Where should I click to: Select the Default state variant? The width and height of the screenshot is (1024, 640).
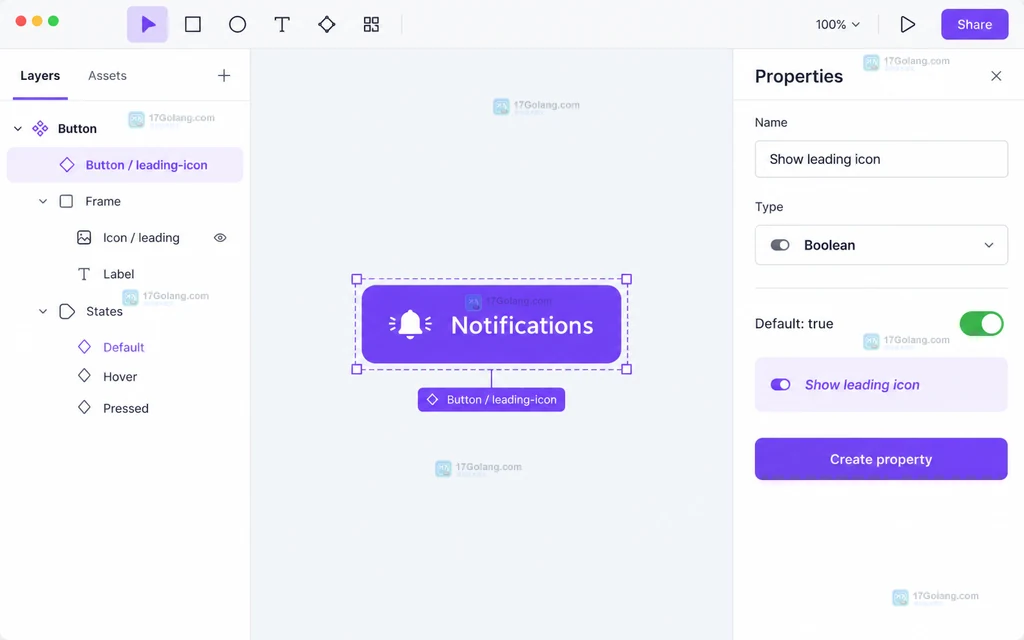(123, 347)
